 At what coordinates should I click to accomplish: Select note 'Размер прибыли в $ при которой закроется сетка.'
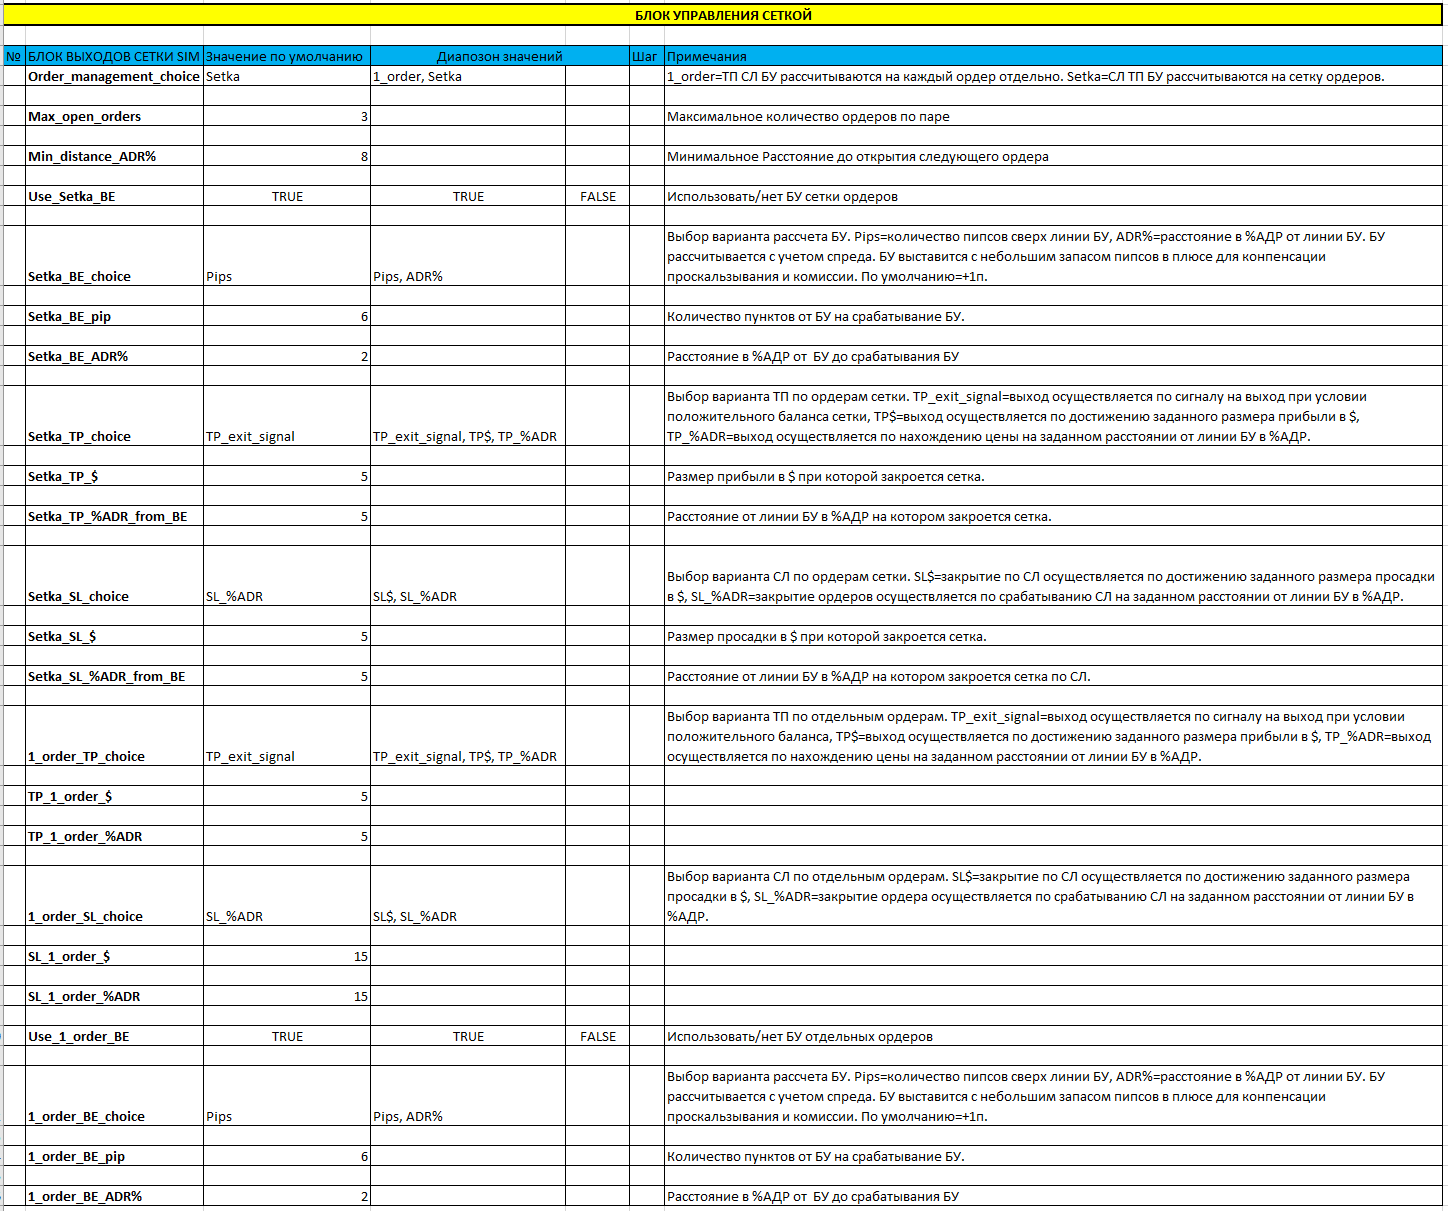[x=1053, y=476]
